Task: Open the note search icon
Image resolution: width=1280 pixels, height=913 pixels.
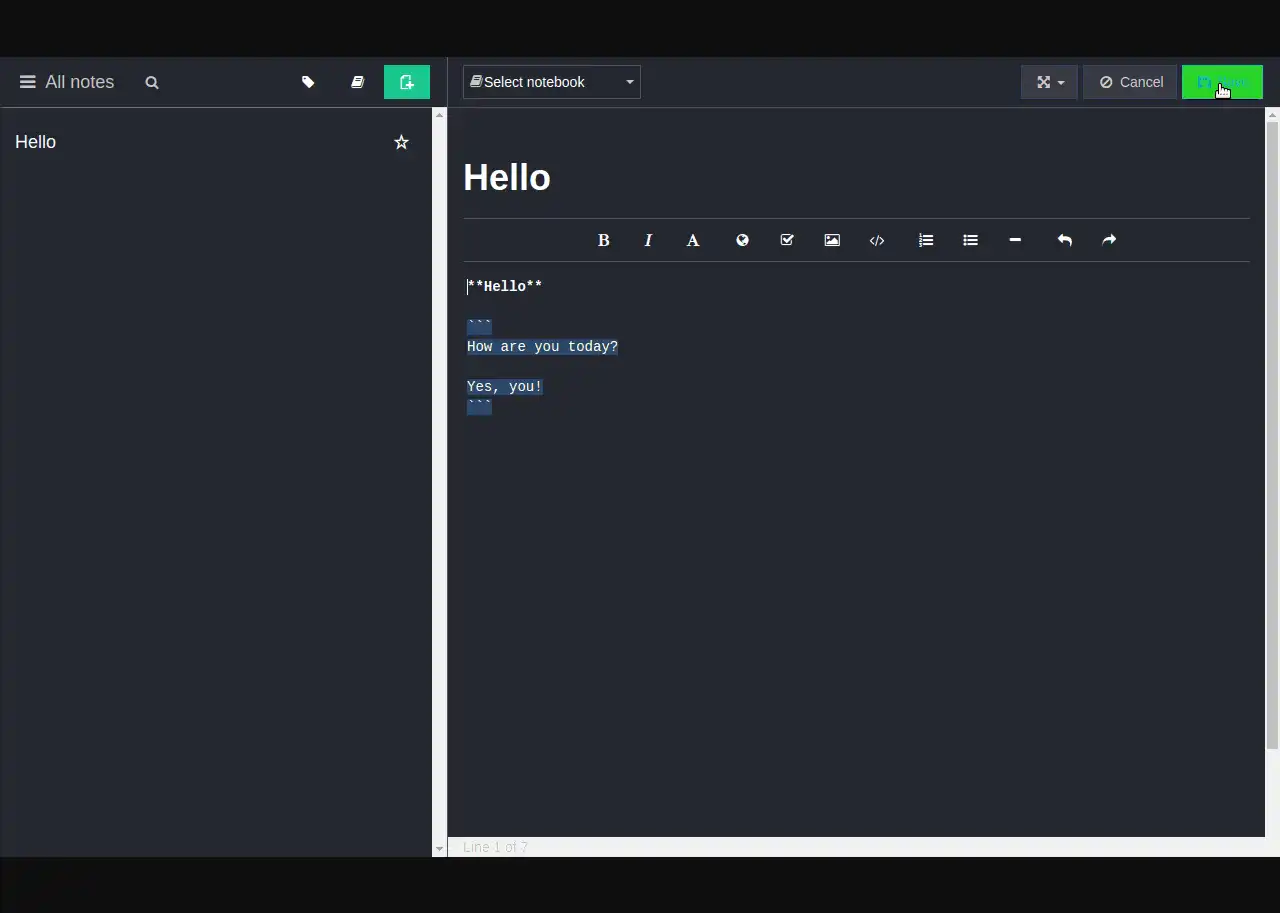Action: (152, 83)
